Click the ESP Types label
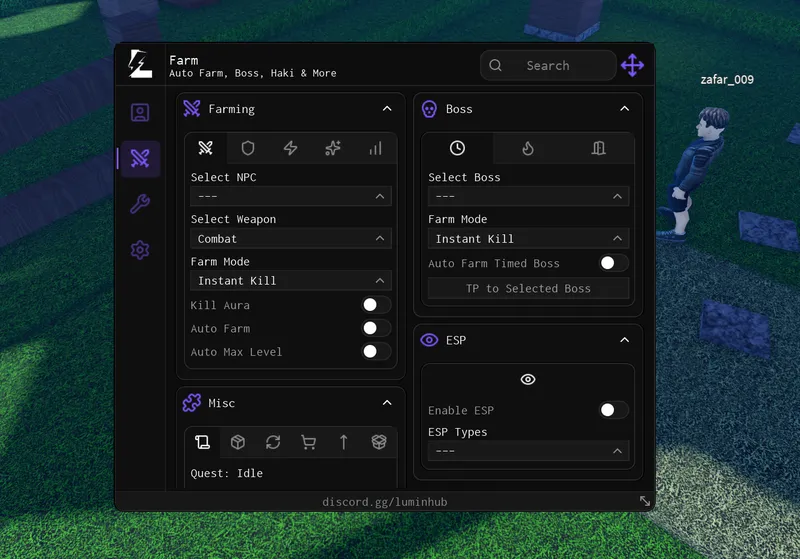Image resolution: width=800 pixels, height=559 pixels. pyautogui.click(x=457, y=432)
